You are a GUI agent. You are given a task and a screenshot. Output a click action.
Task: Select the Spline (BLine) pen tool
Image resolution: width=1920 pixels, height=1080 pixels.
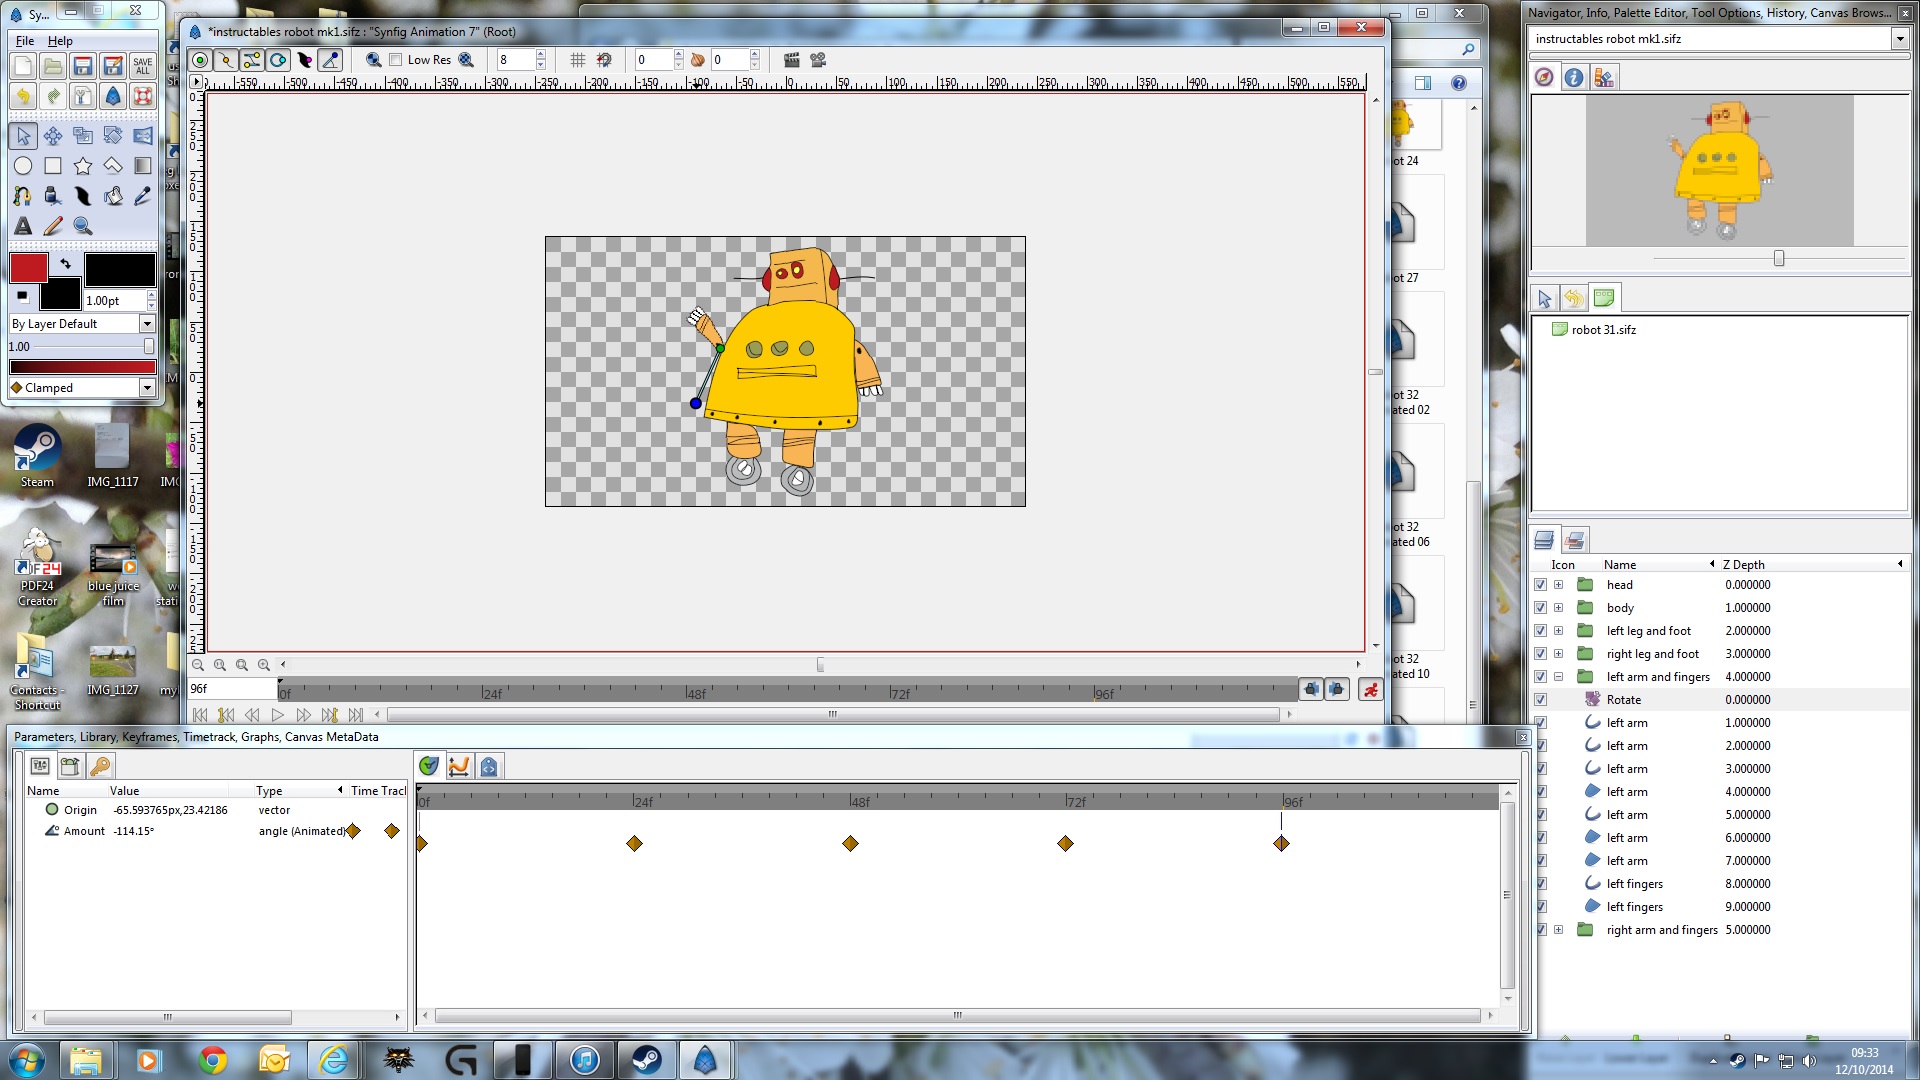point(23,196)
